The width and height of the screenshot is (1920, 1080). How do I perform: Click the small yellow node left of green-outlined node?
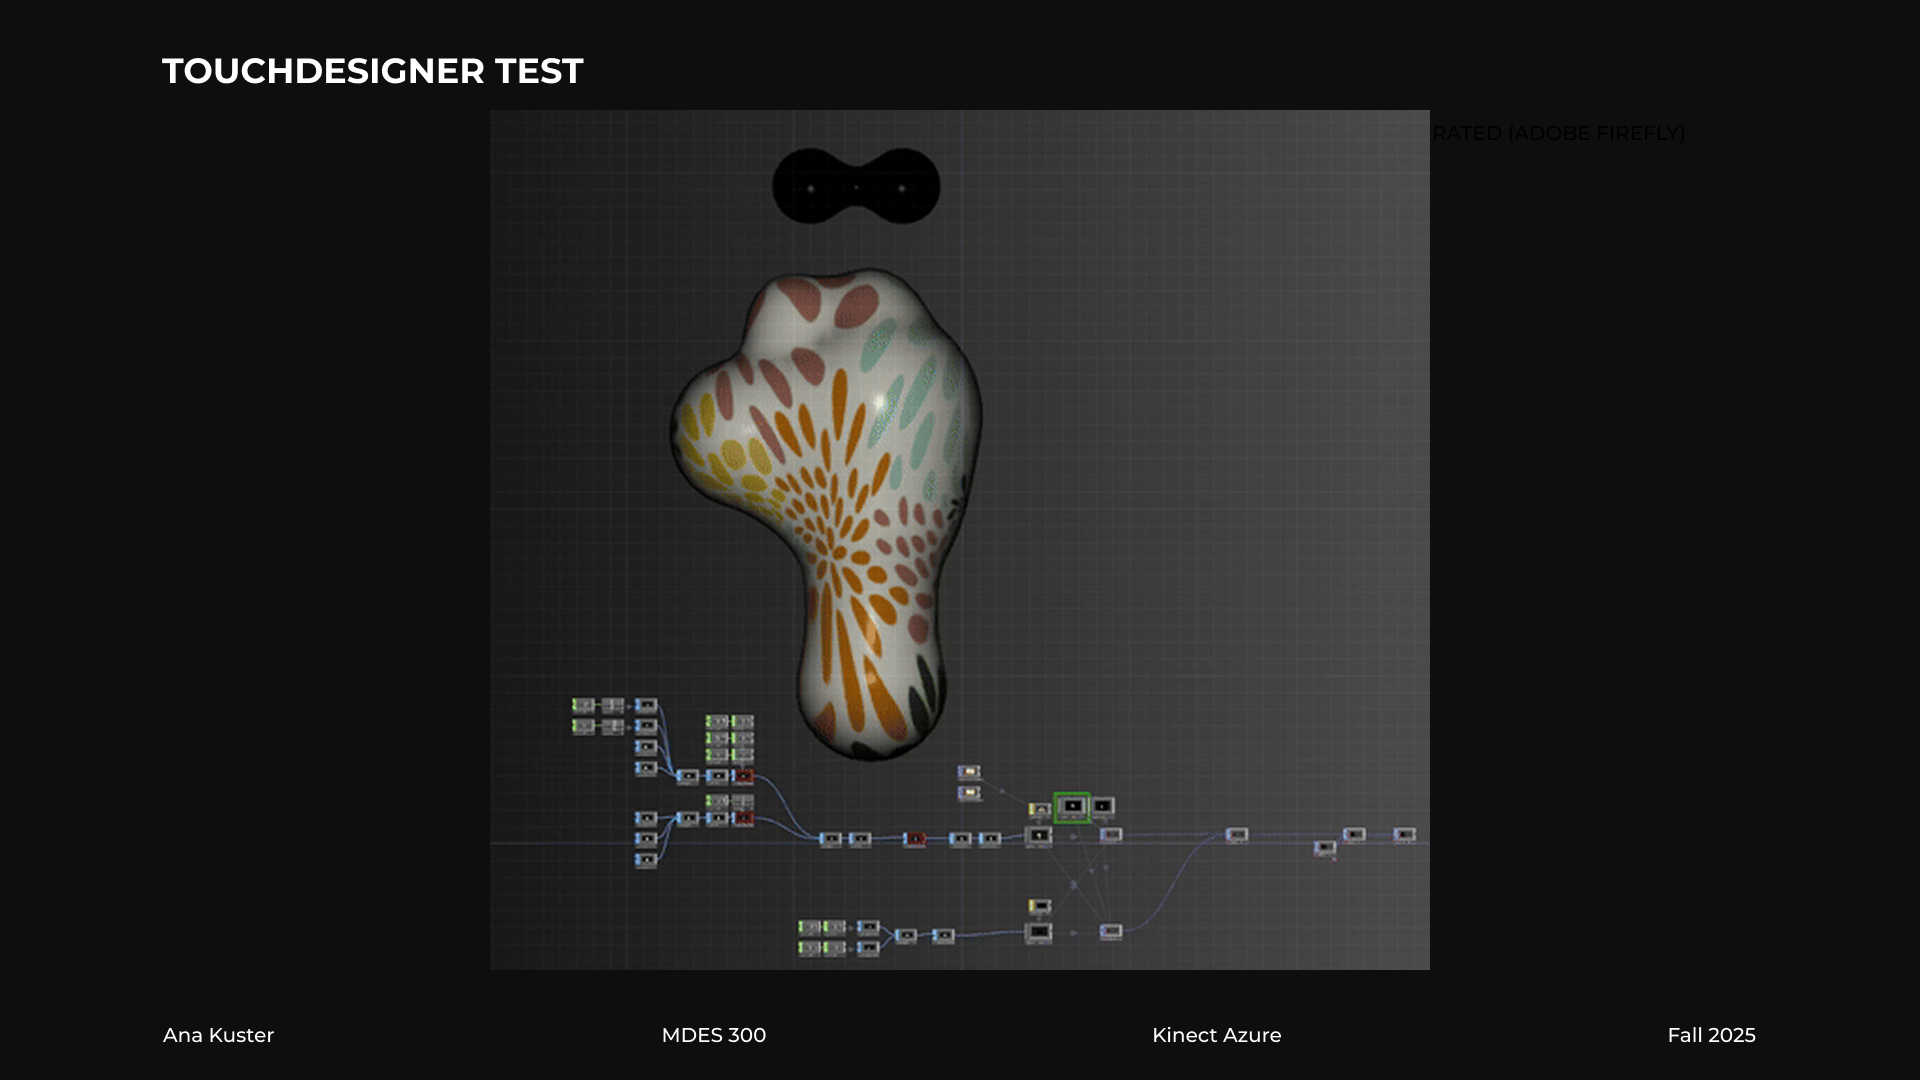tap(1039, 809)
